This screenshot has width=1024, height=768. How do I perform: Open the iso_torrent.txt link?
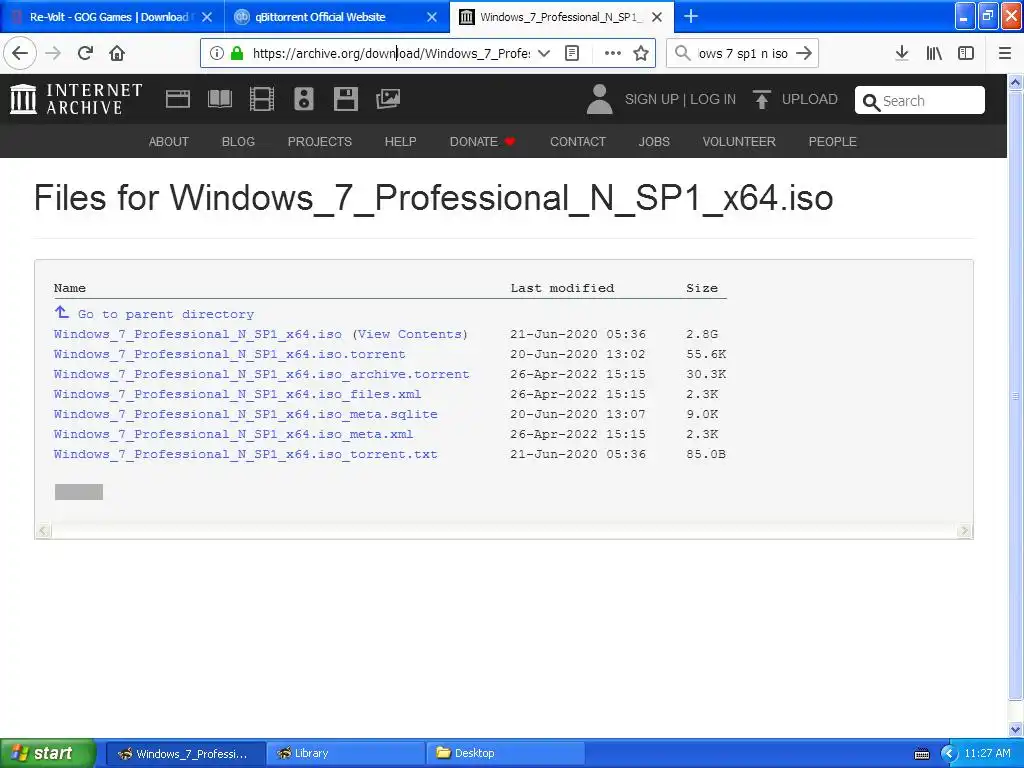tap(246, 454)
